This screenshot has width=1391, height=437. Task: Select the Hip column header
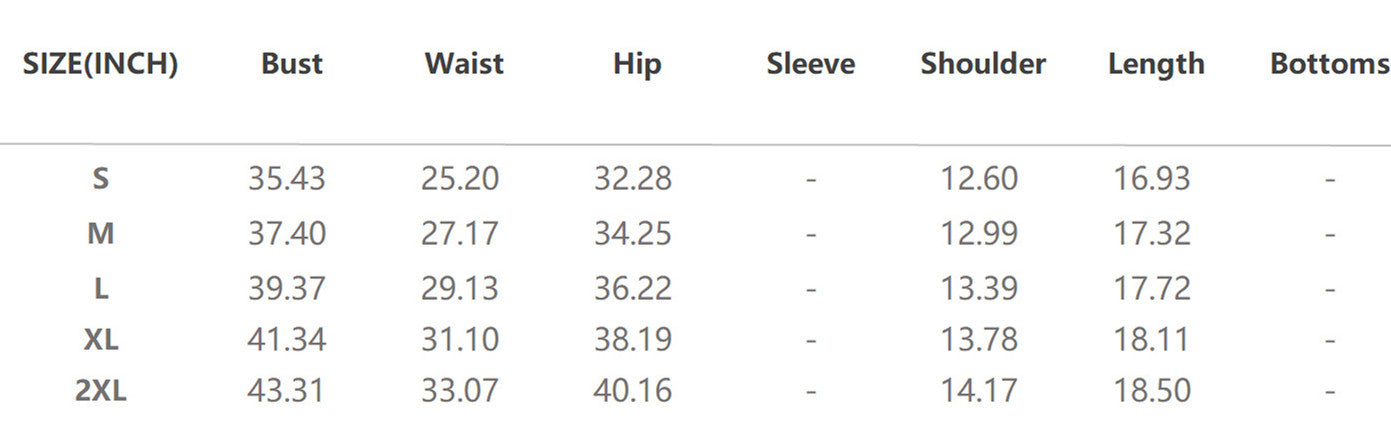(x=637, y=65)
